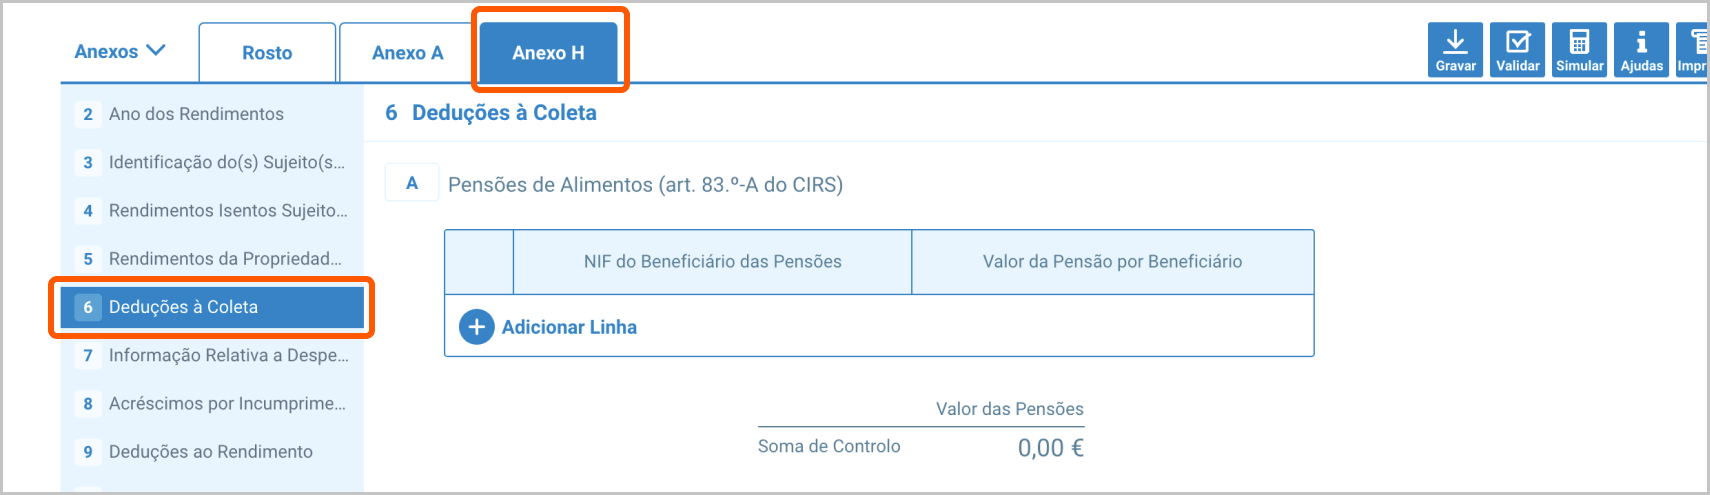The width and height of the screenshot is (1710, 495).
Task: Open section 2 Ano dos Rendimentos
Action: [x=196, y=114]
